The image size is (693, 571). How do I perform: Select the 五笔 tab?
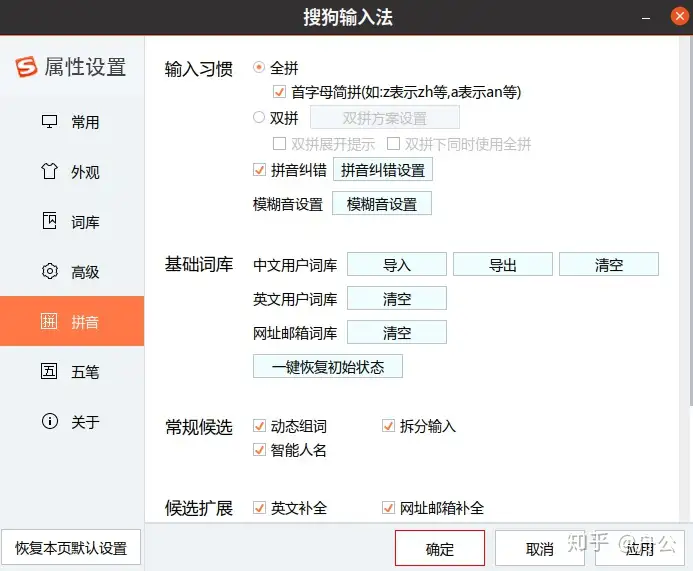point(72,371)
